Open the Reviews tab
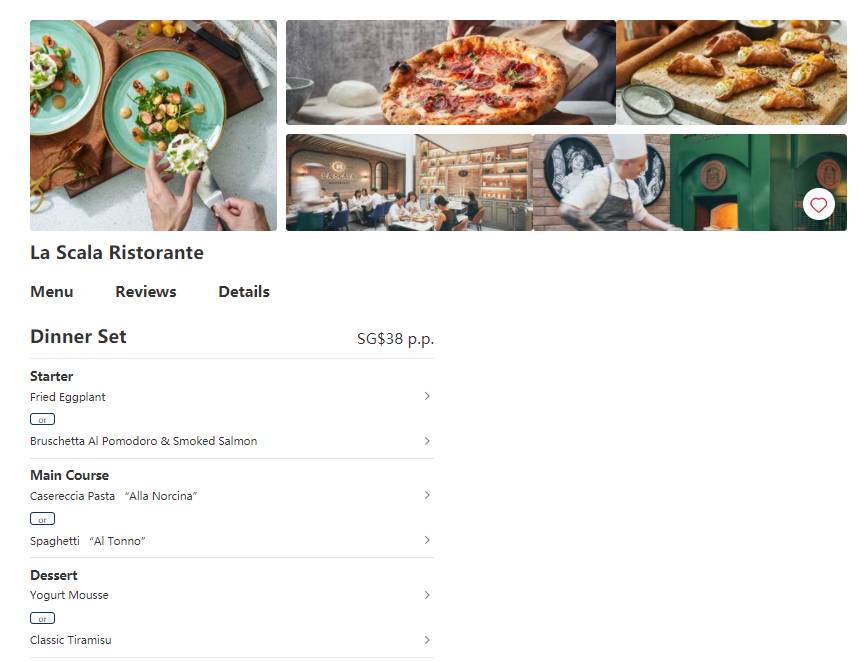The image size is (859, 661). point(146,292)
